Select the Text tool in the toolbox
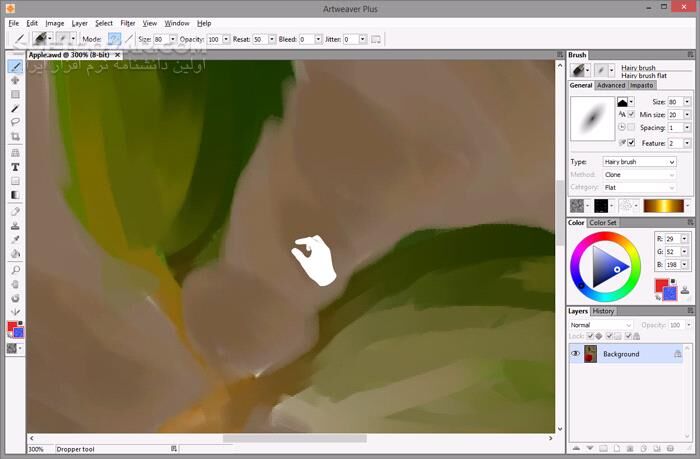Viewport: 700px width, 459px height. pos(16,167)
